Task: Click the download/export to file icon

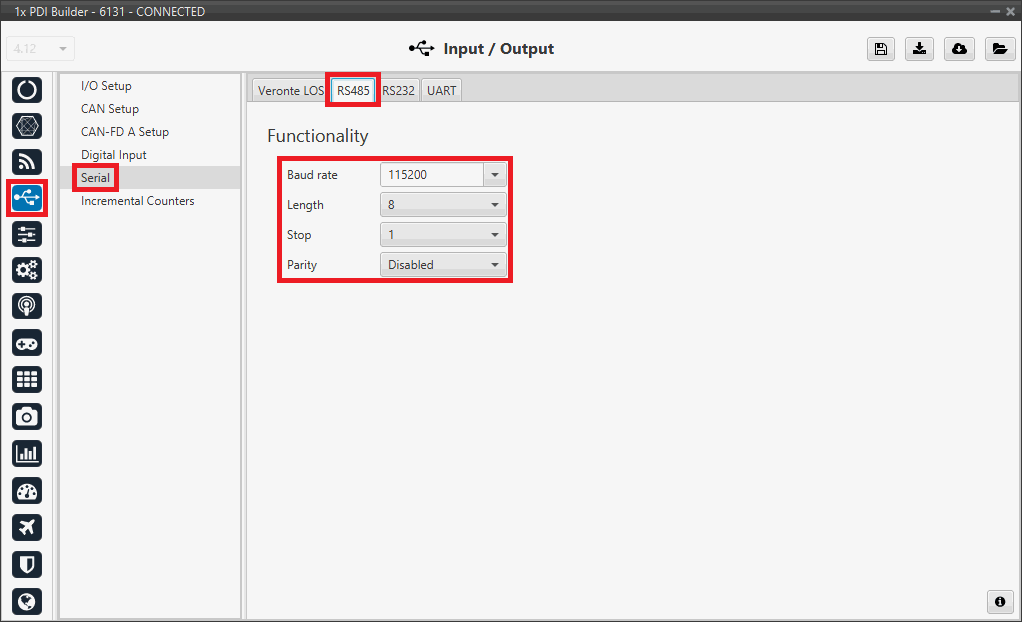Action: (x=920, y=49)
